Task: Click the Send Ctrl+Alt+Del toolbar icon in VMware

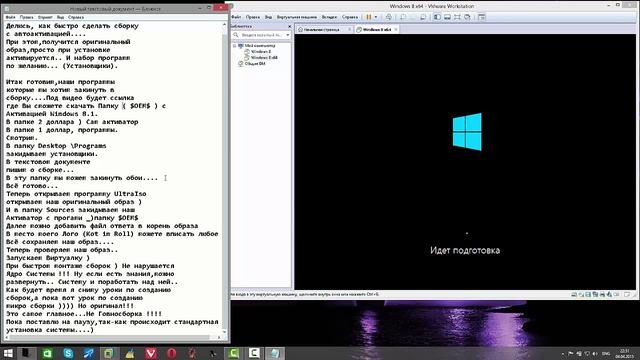Action: 389,17
